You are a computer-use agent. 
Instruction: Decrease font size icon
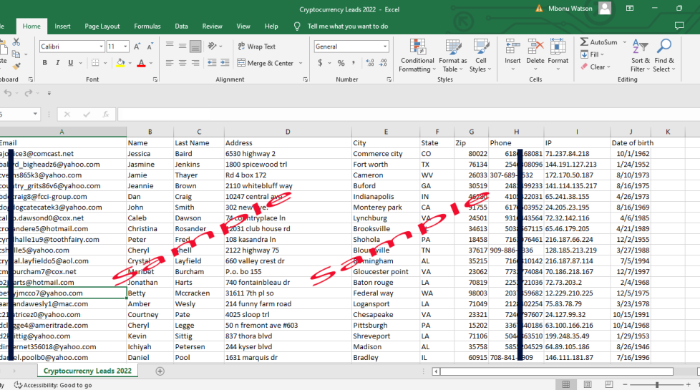[x=150, y=46]
